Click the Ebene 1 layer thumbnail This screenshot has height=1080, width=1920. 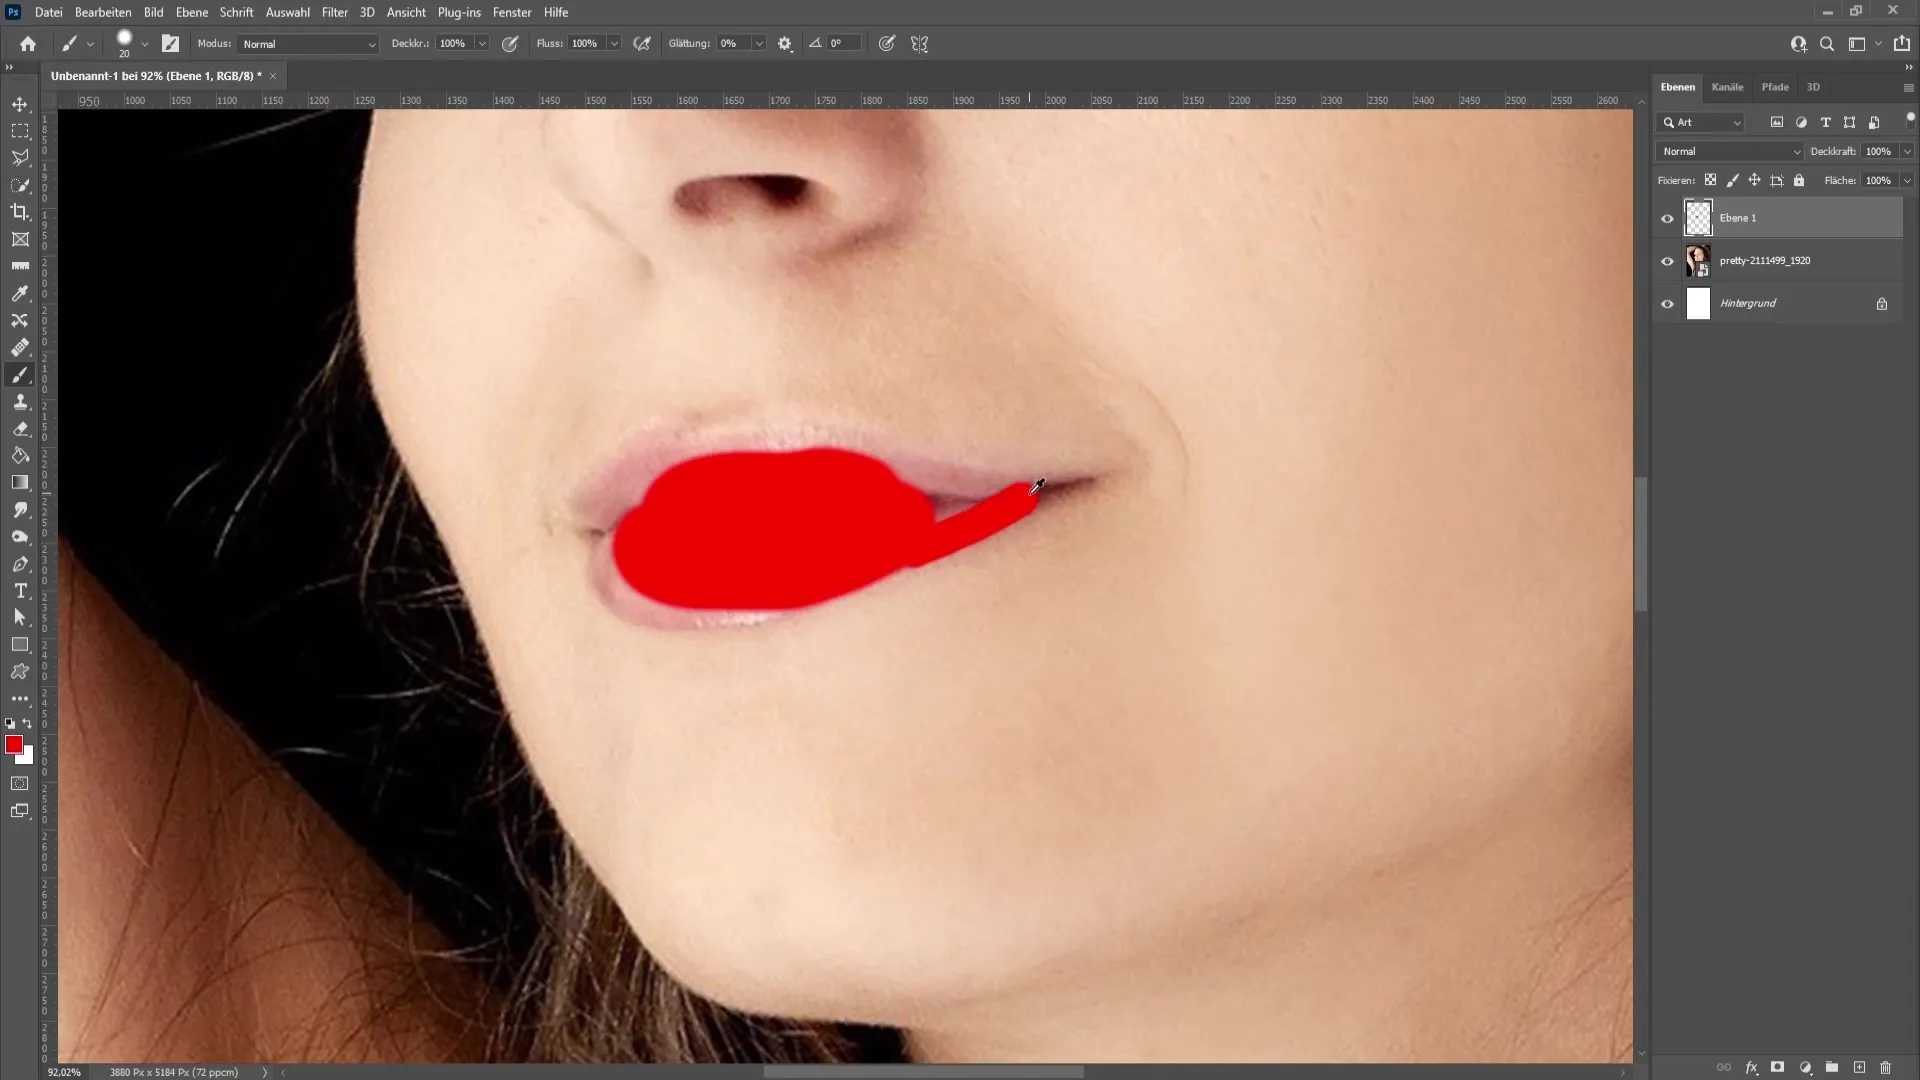(1698, 216)
